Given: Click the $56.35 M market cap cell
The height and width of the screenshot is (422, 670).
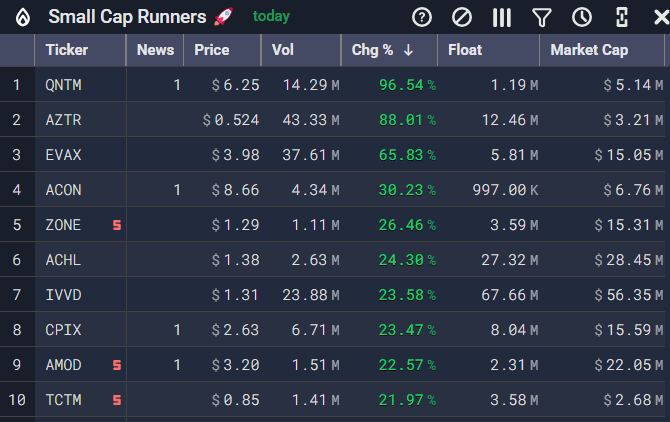Looking at the screenshot, I should click(x=629, y=295).
